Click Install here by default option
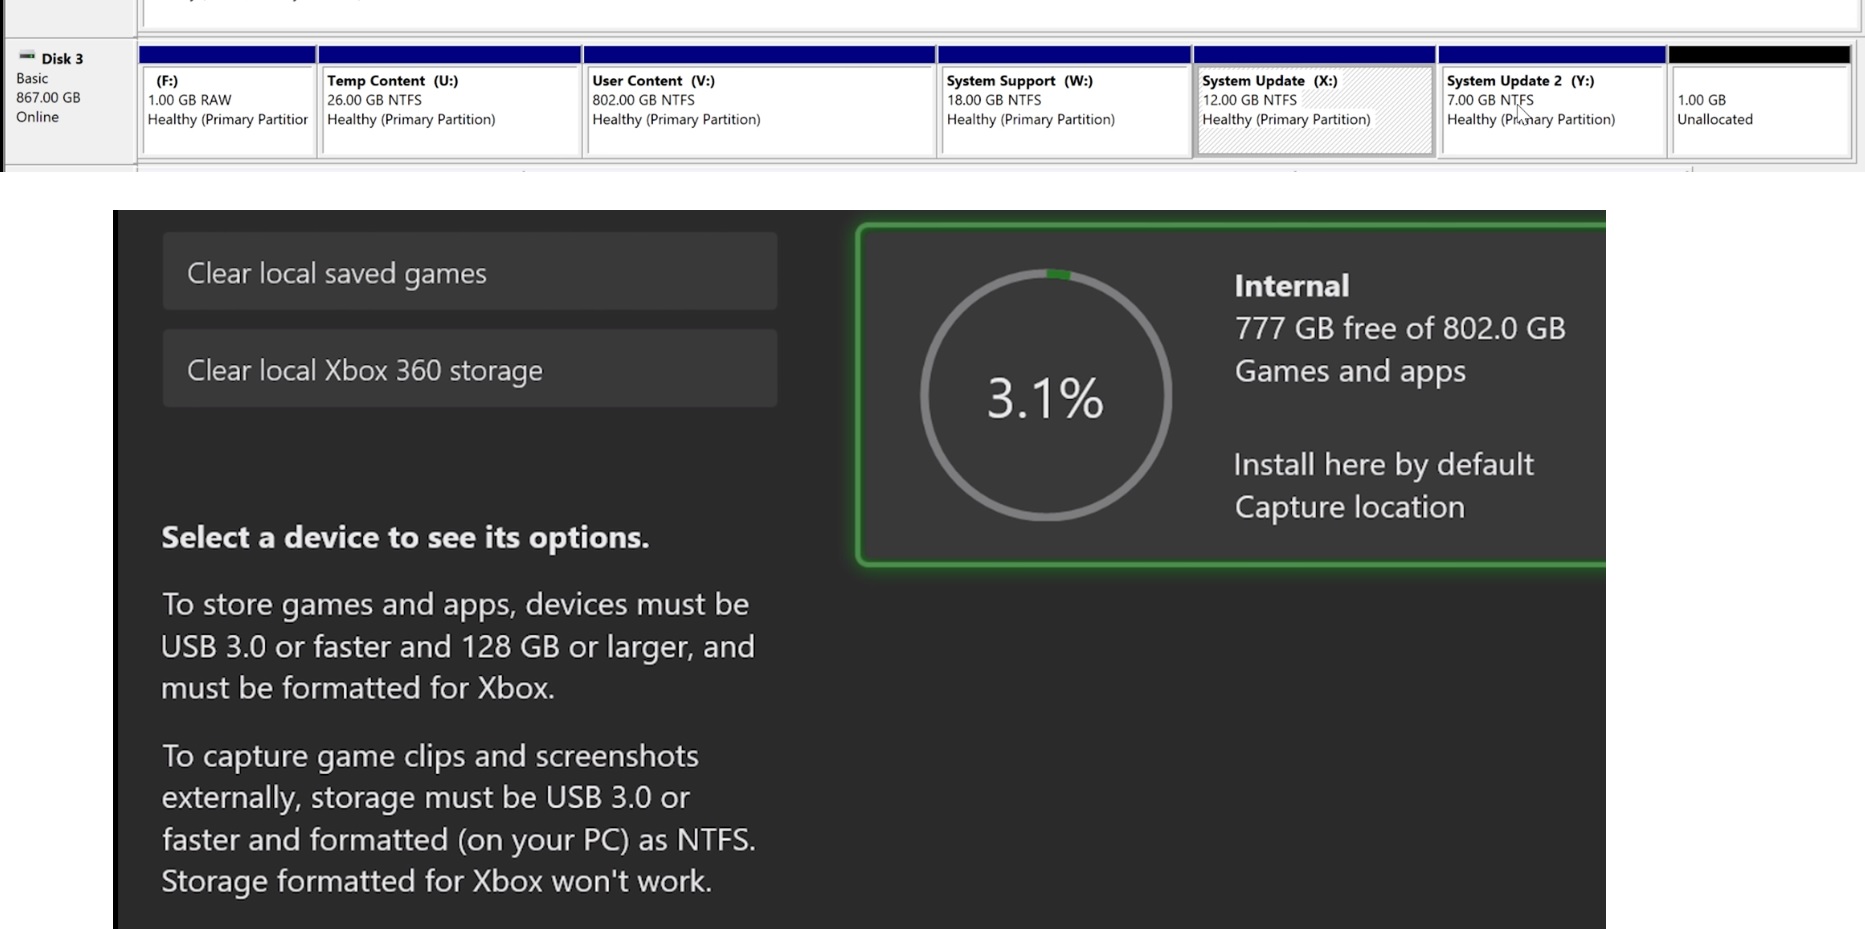Viewport: 1865px width, 929px height. (x=1384, y=463)
